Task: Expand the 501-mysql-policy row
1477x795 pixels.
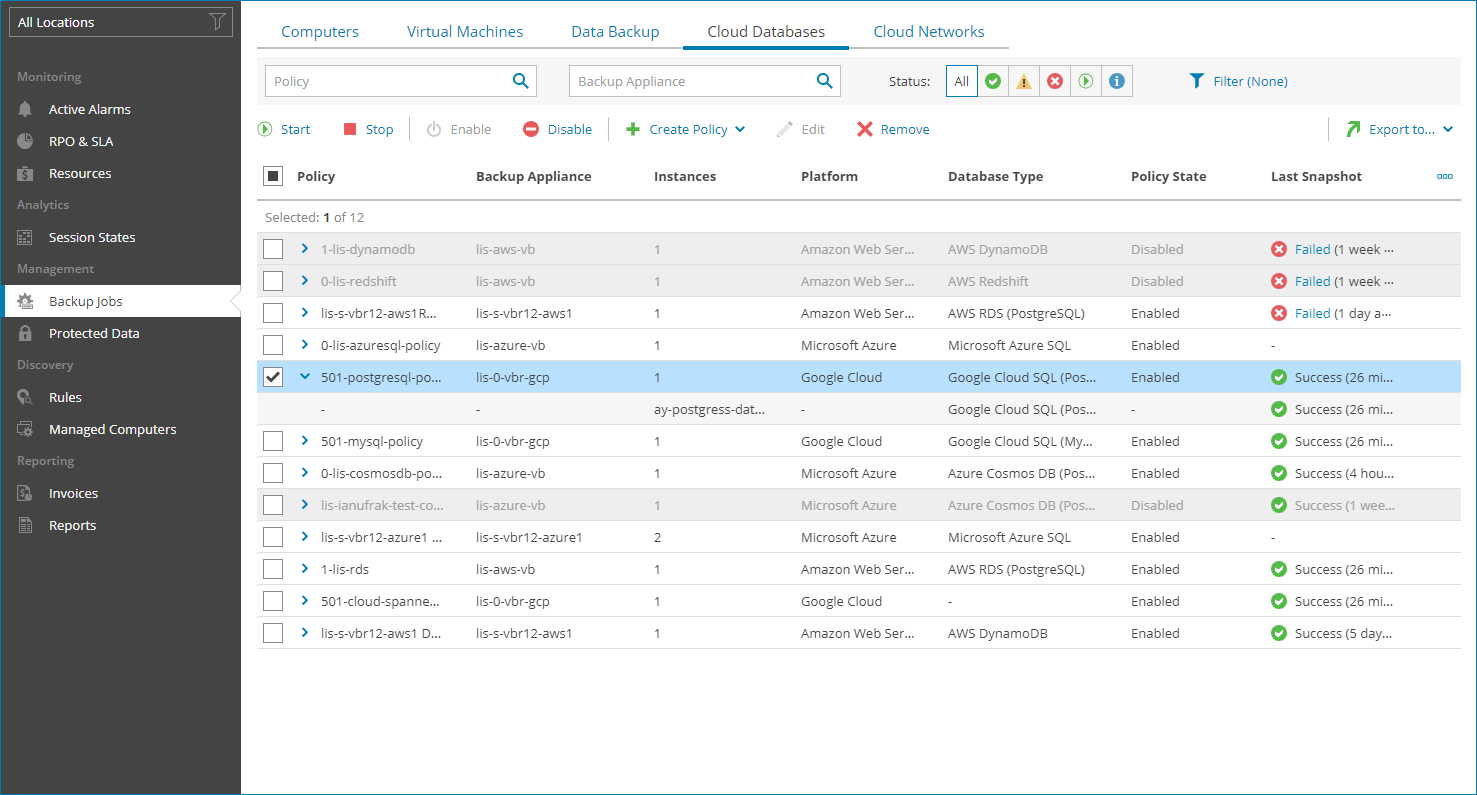Action: [x=305, y=441]
